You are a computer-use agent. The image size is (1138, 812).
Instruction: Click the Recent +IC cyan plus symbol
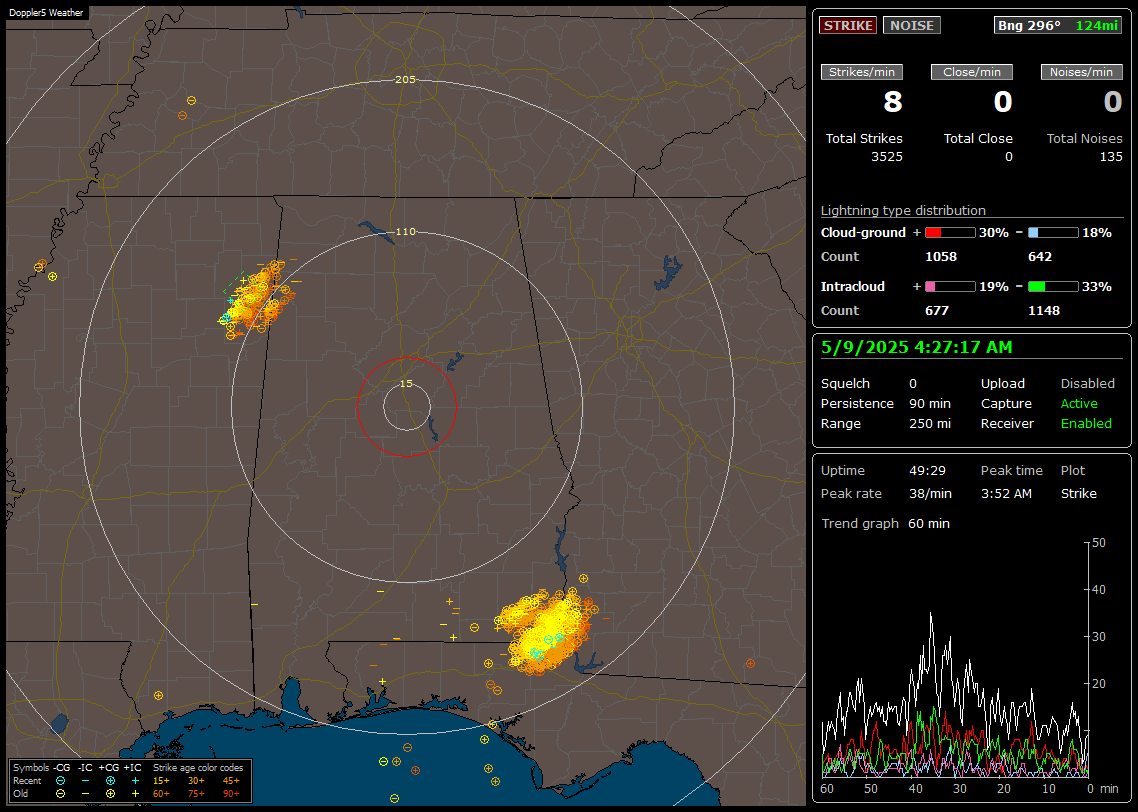click(x=135, y=781)
